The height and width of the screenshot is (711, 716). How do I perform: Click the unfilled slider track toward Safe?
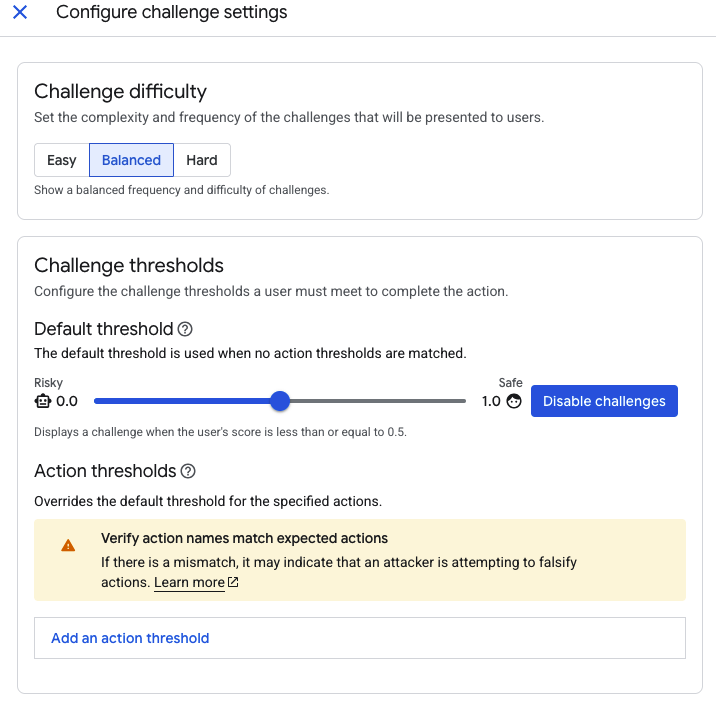378,401
